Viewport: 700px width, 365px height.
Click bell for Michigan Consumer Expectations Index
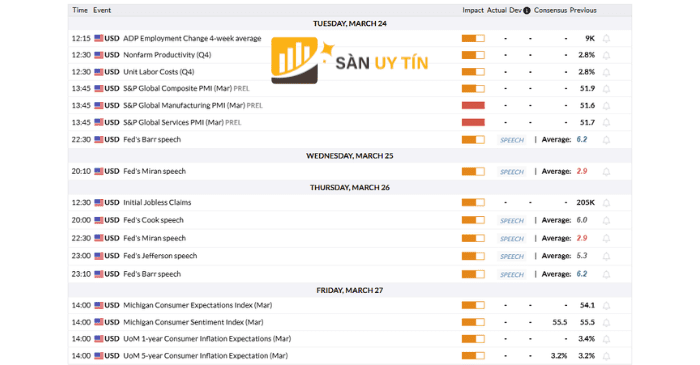[606, 306]
